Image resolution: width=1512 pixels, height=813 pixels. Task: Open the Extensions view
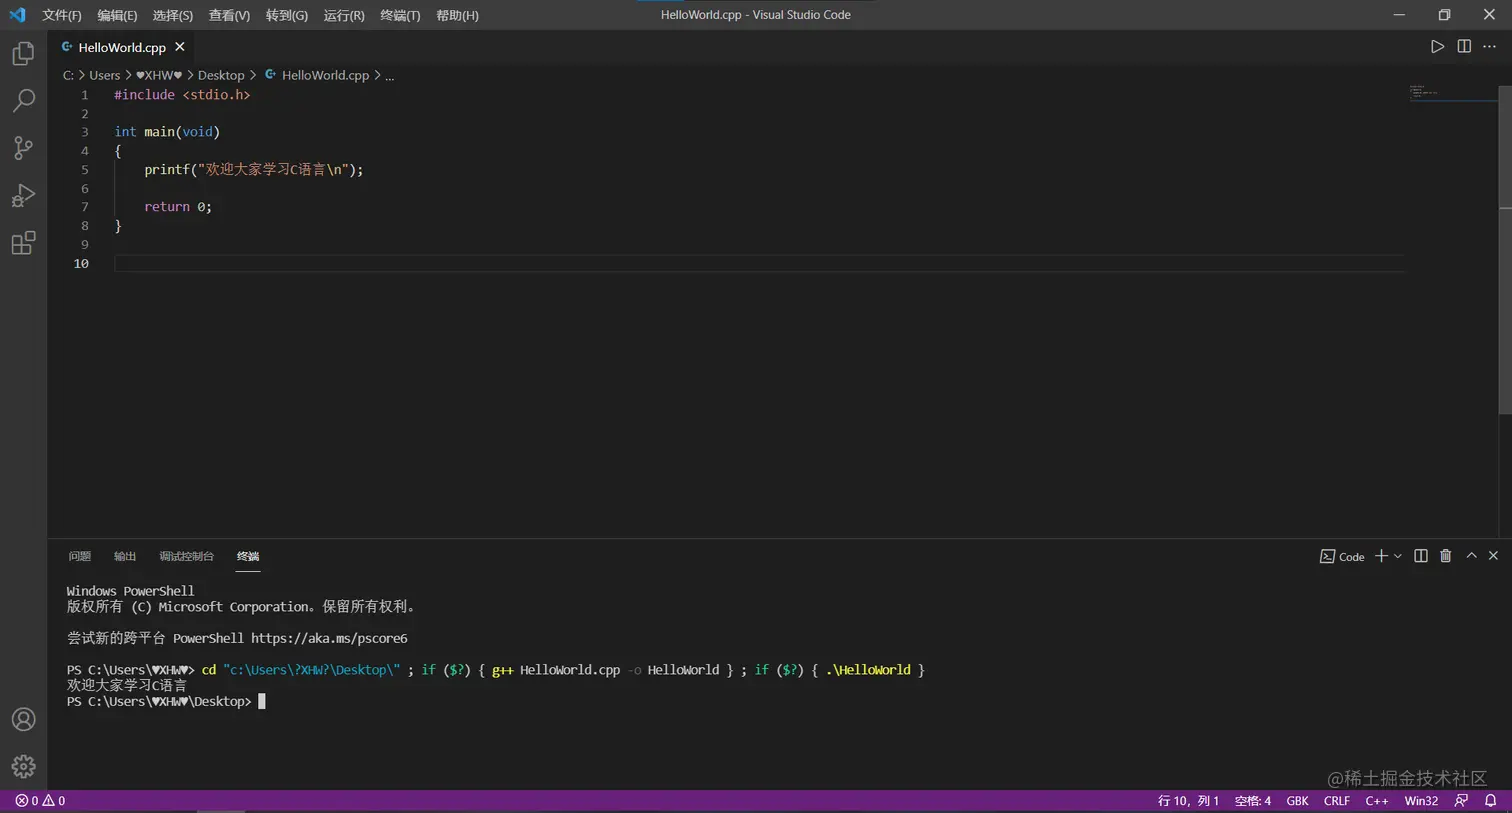[x=23, y=243]
